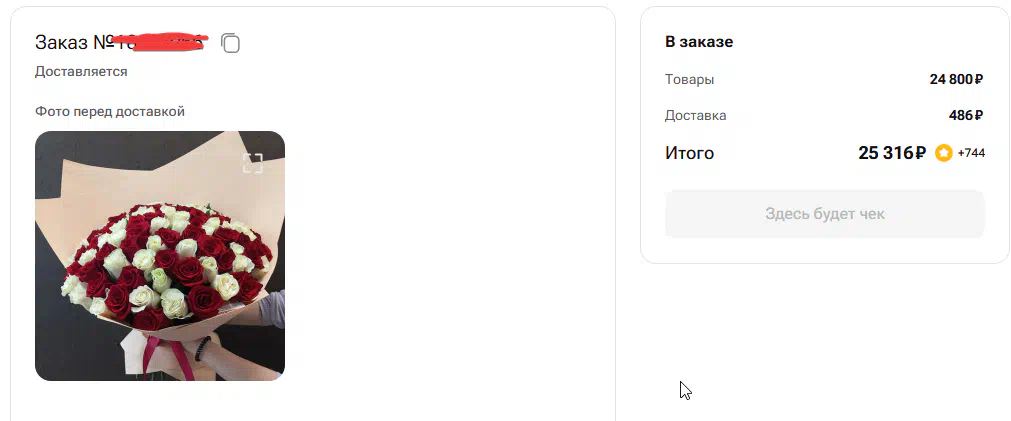
Task: Copy the order number with the copy icon
Action: coord(230,43)
